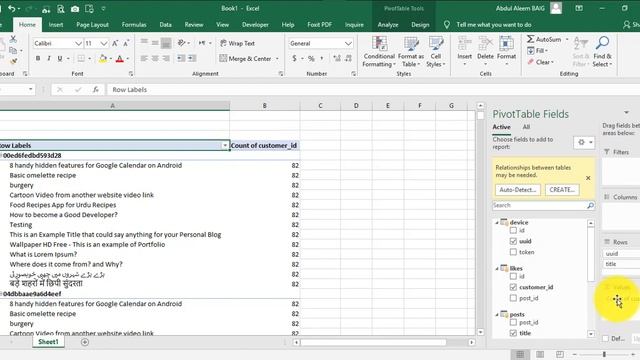This screenshot has height=360, width=640.
Task: Uncheck the customer_id field checkbox
Action: point(513,287)
